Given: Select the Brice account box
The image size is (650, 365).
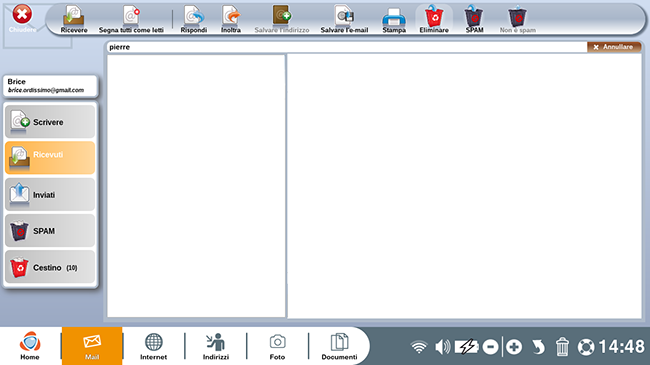Looking at the screenshot, I should [50, 86].
